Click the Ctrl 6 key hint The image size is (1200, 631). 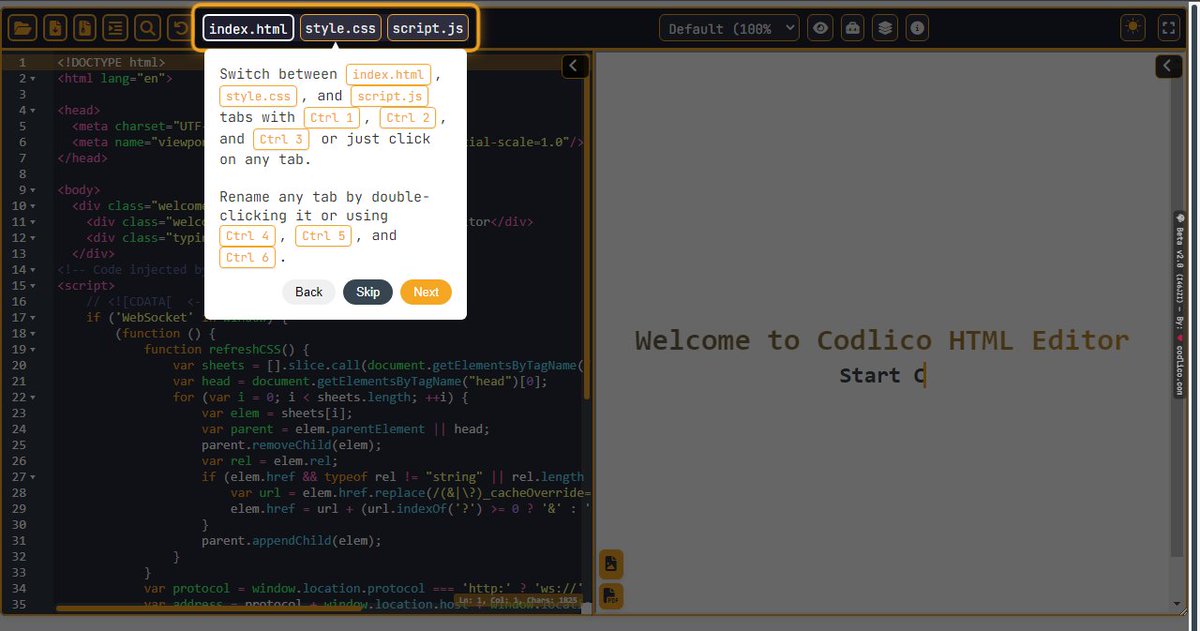tap(247, 258)
